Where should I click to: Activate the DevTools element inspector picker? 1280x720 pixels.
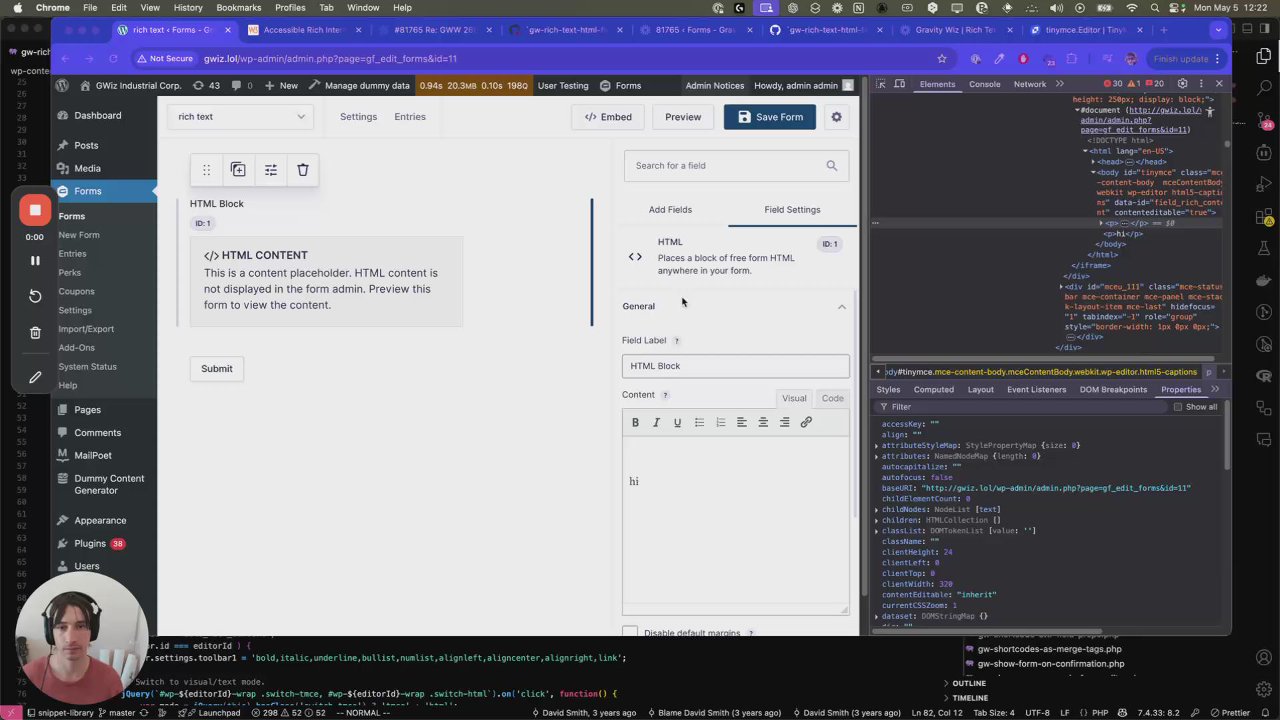pos(880,84)
